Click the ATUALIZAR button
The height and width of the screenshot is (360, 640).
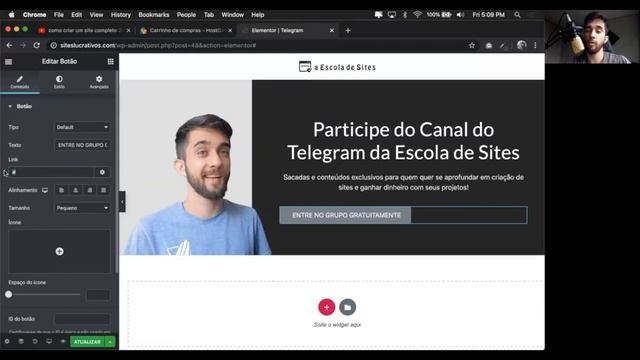click(x=87, y=342)
